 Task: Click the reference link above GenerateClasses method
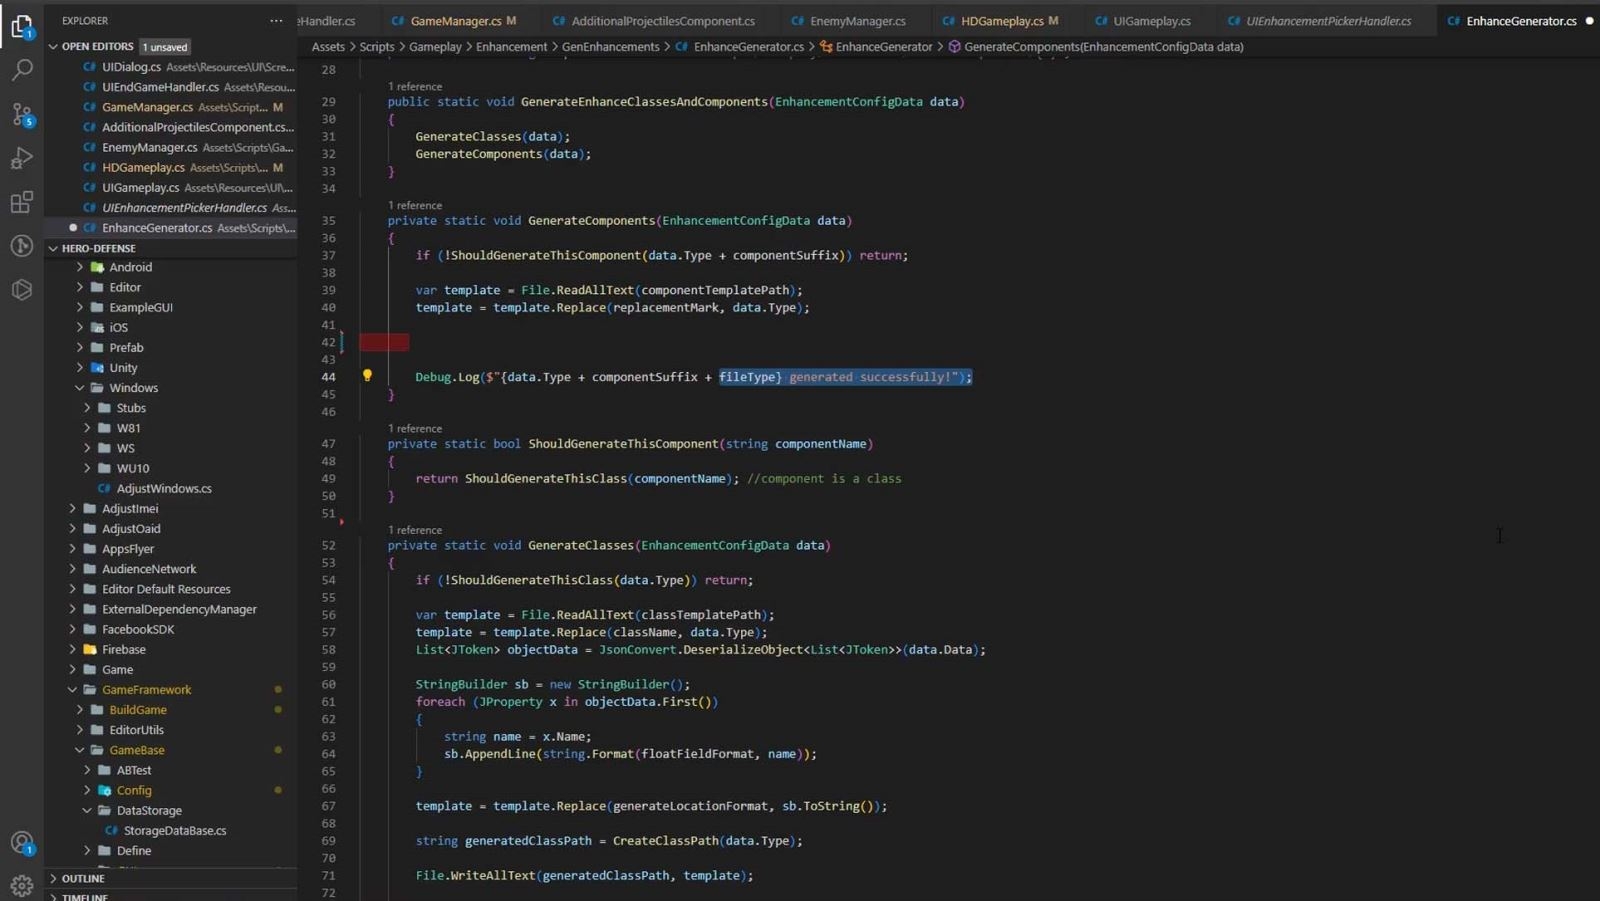415,530
